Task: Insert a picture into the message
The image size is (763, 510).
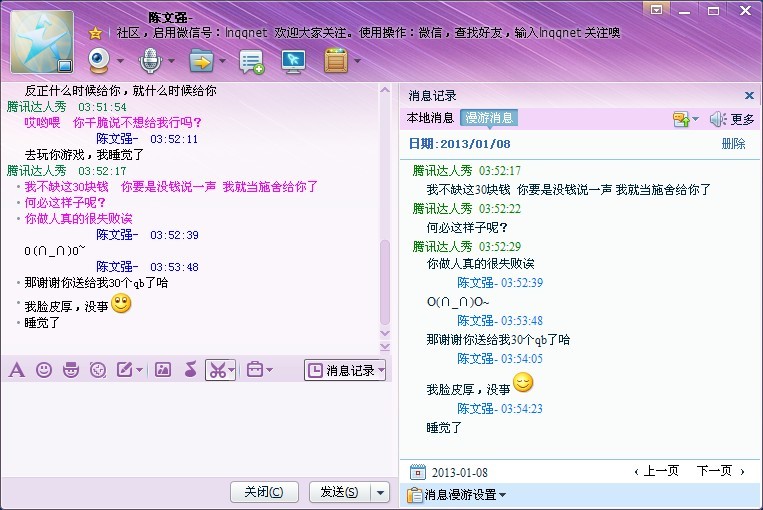Action: [163, 370]
